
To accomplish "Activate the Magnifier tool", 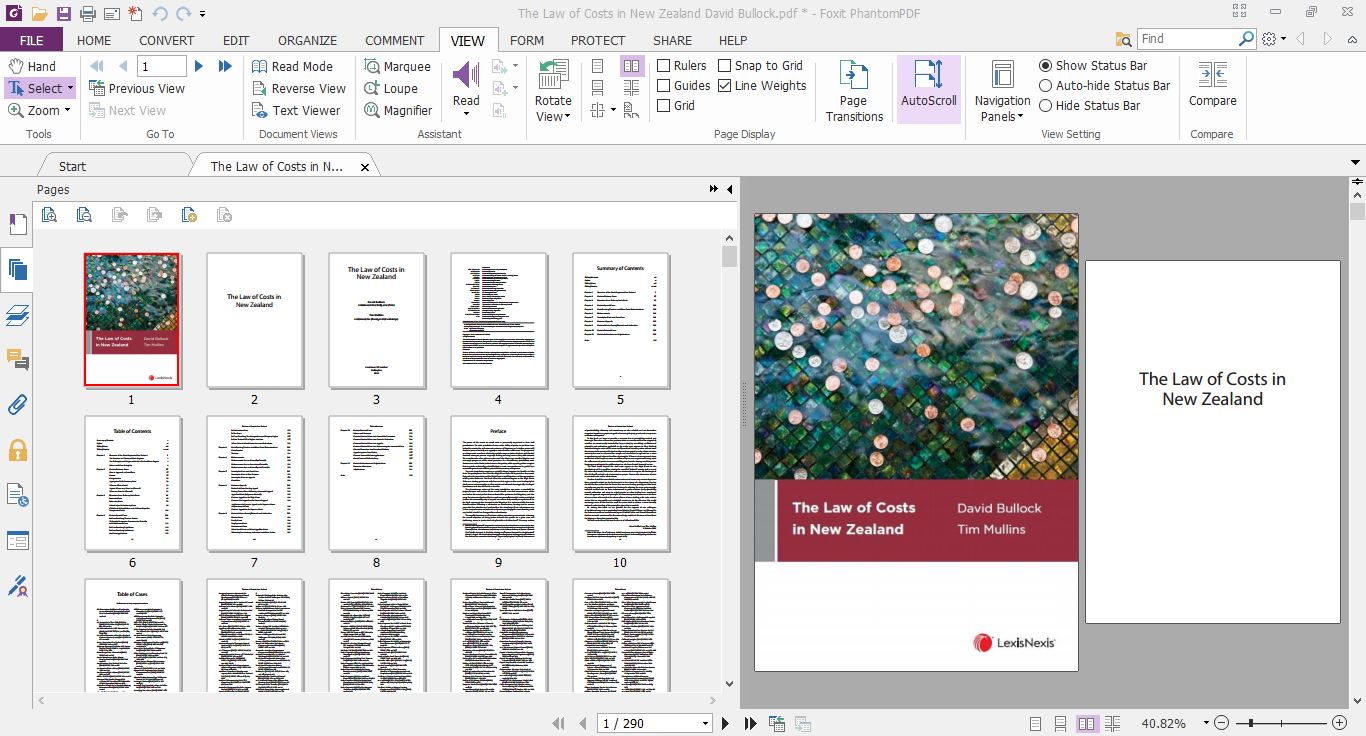I will point(398,110).
